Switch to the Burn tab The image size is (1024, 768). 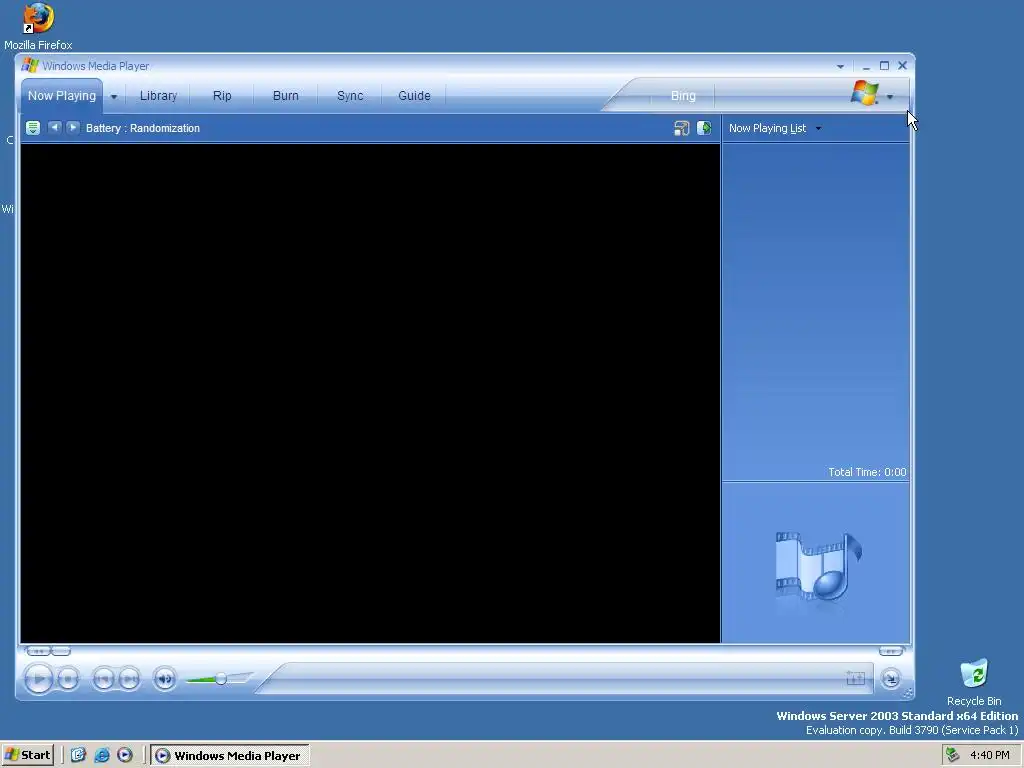coord(285,96)
